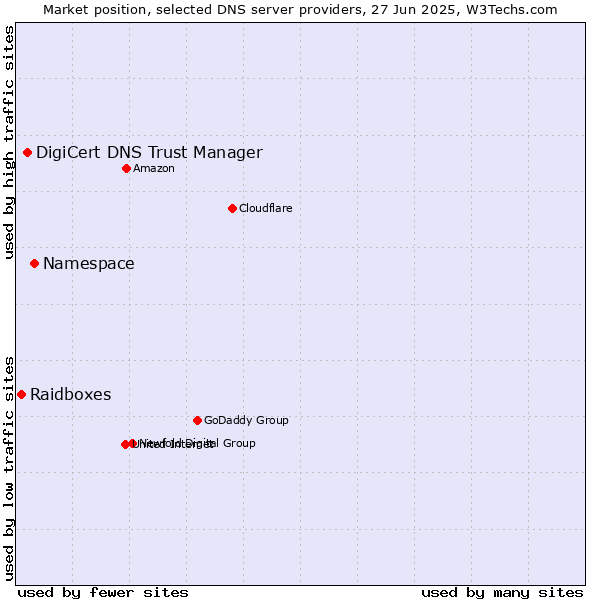Click the United Internet data point marker
Screen dimensions: 600x600
(x=125, y=444)
